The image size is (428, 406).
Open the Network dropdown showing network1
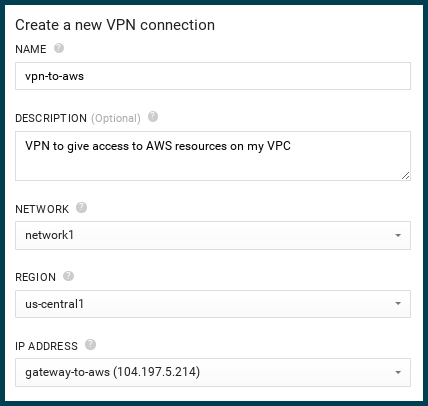(213, 235)
